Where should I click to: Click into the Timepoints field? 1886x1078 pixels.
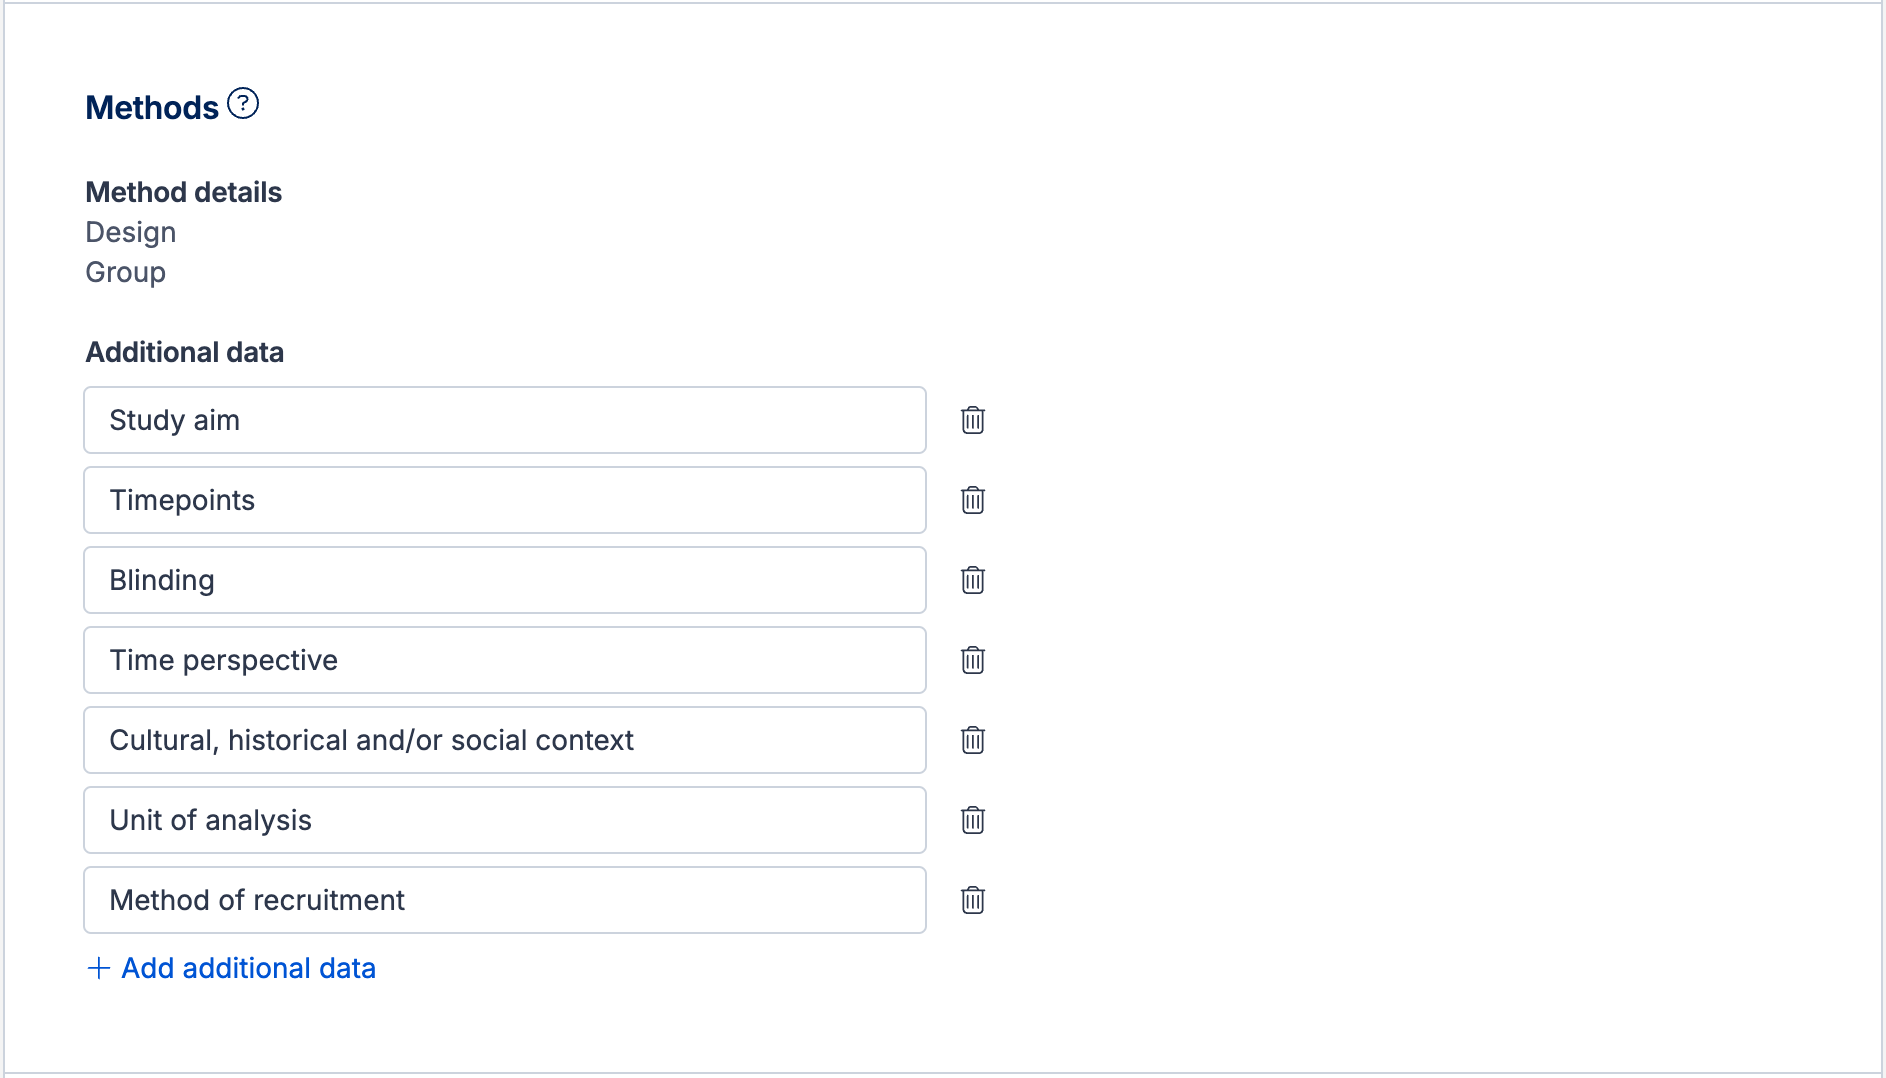point(505,500)
